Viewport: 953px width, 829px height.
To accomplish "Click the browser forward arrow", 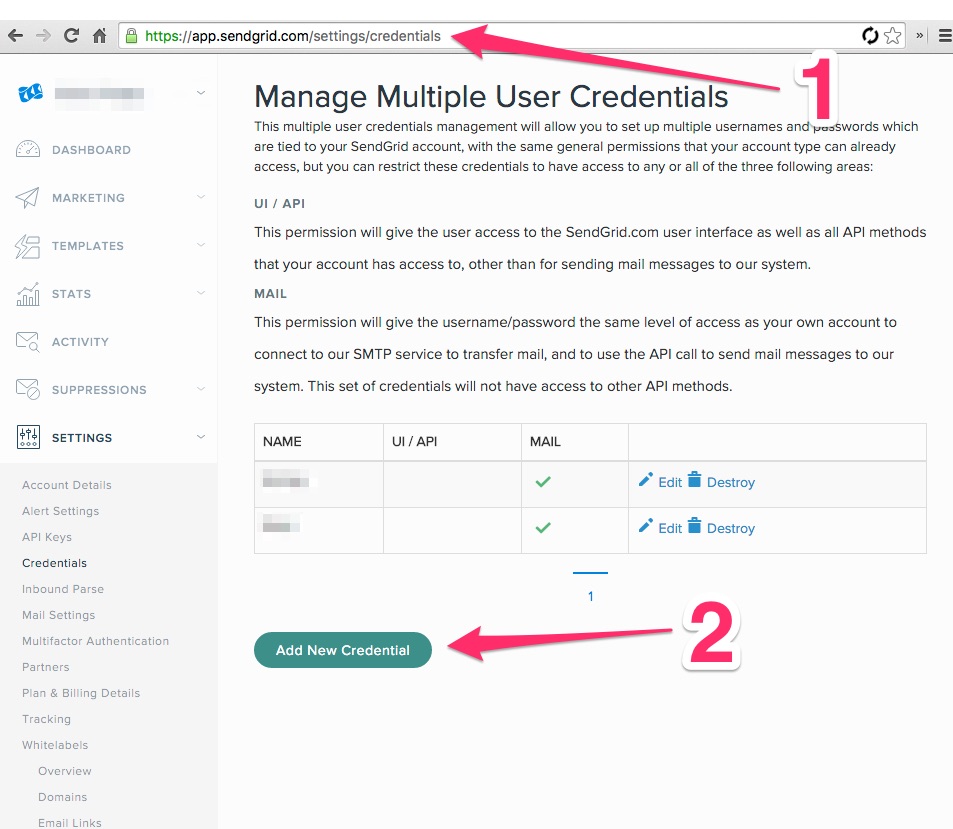I will click(43, 36).
